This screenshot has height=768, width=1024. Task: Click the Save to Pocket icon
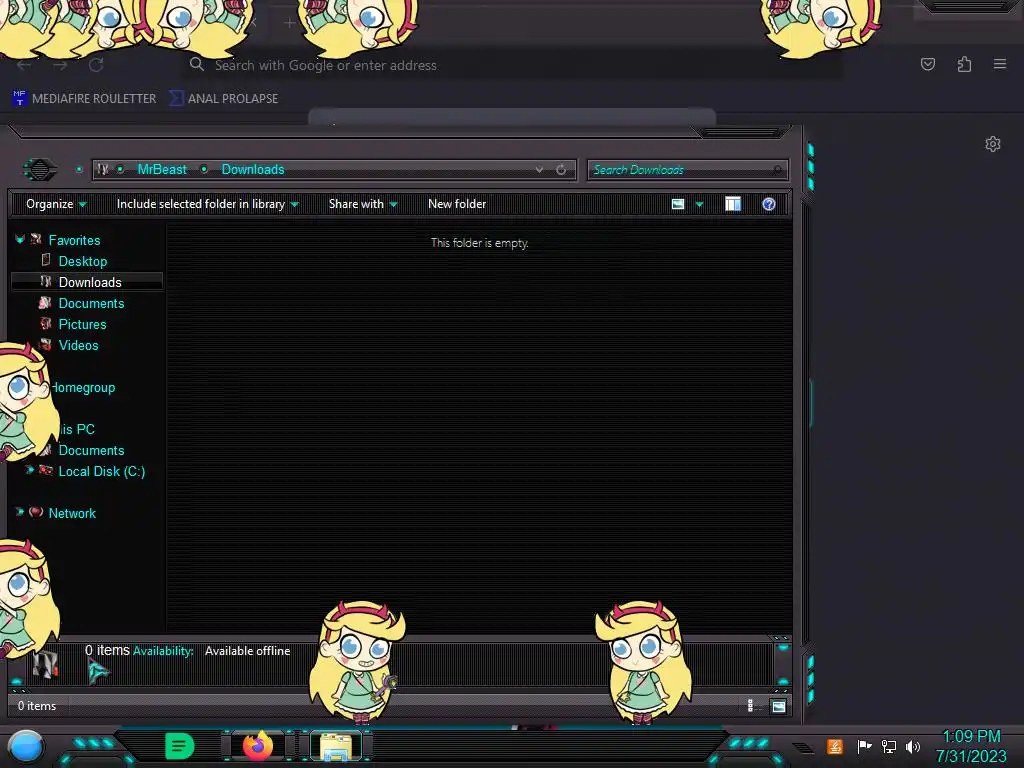927,64
